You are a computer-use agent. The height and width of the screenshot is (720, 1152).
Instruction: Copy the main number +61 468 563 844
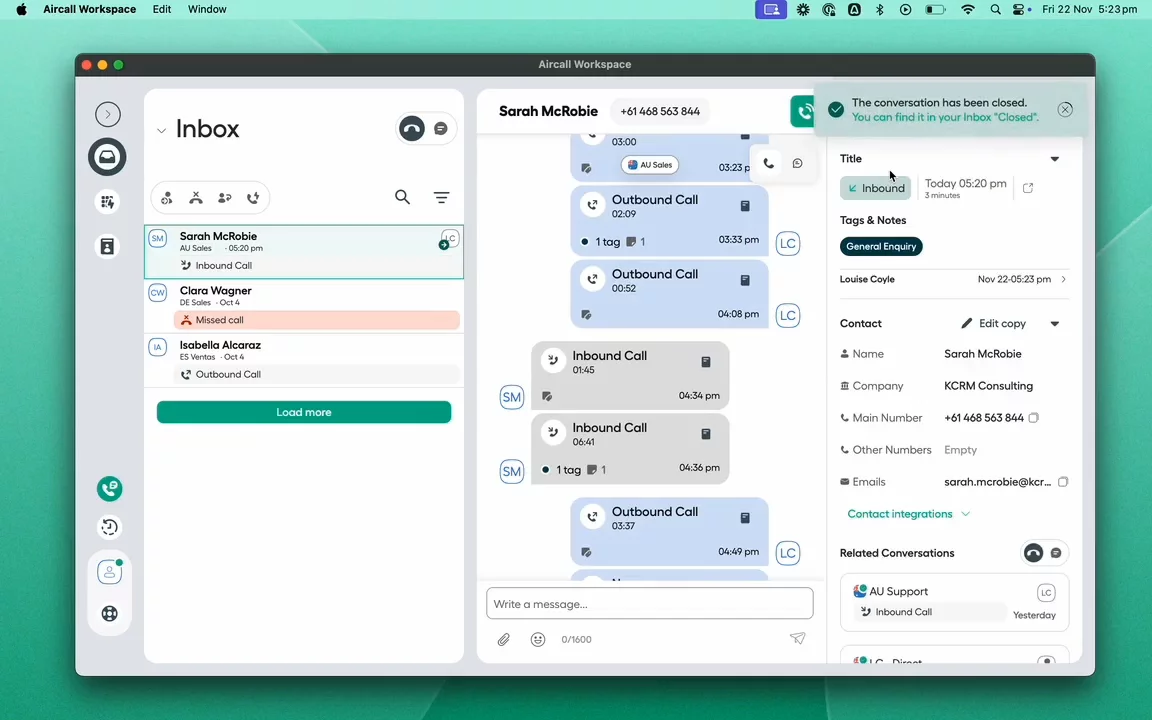[x=1034, y=418]
